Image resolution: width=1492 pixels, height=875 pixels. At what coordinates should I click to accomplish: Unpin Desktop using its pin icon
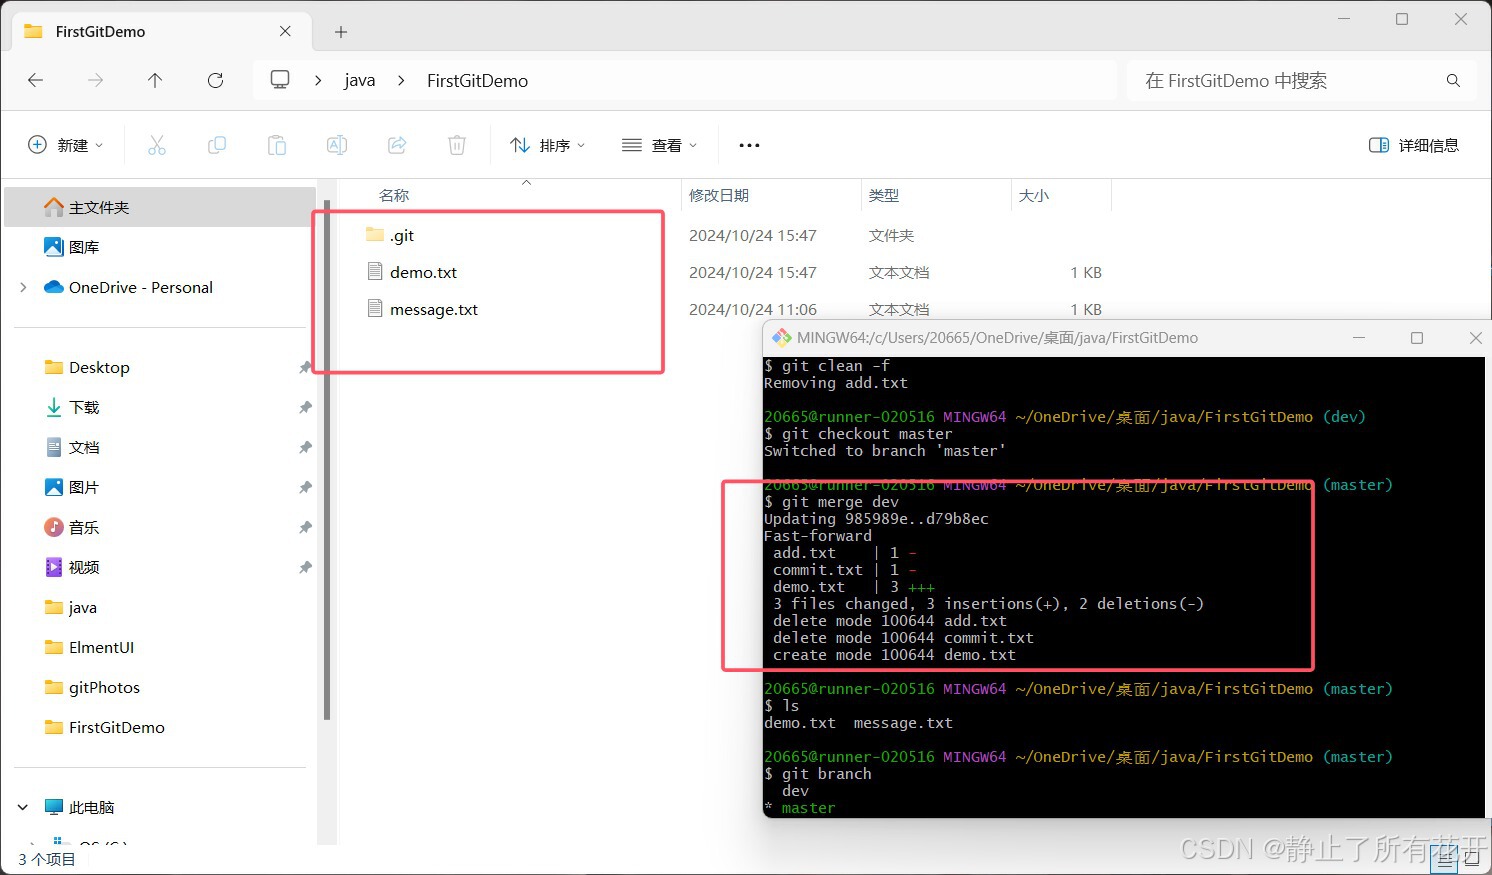pyautogui.click(x=305, y=368)
